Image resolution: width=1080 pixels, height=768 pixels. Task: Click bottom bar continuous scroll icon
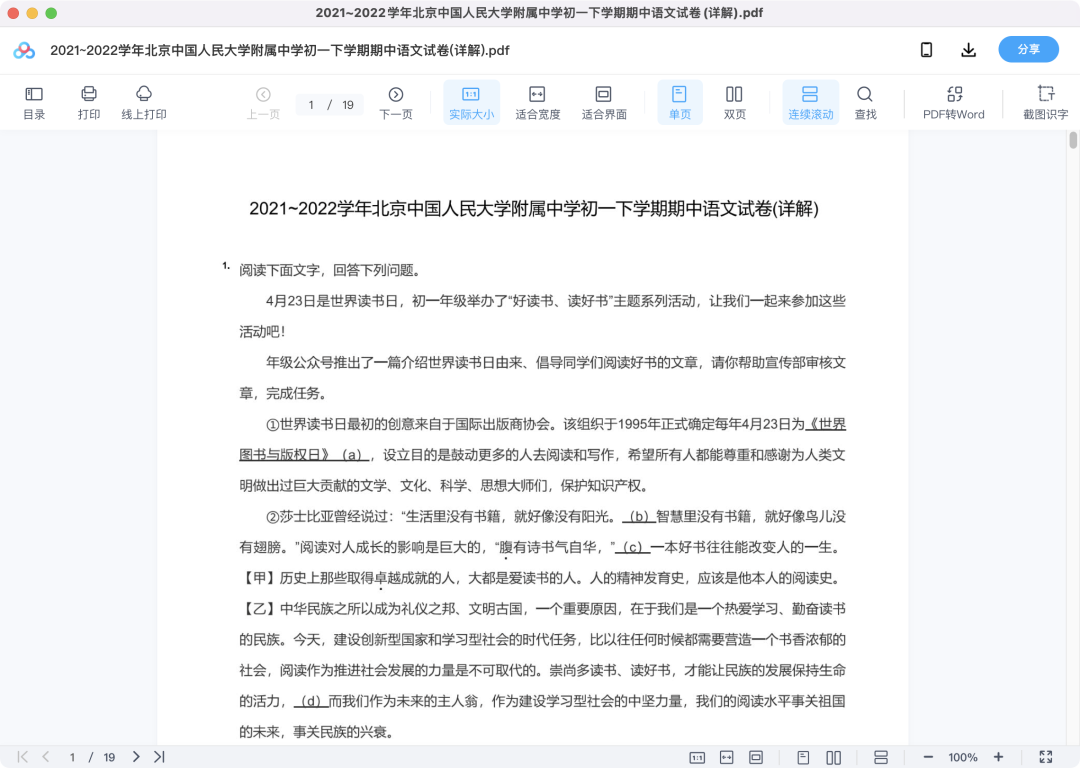coord(880,758)
